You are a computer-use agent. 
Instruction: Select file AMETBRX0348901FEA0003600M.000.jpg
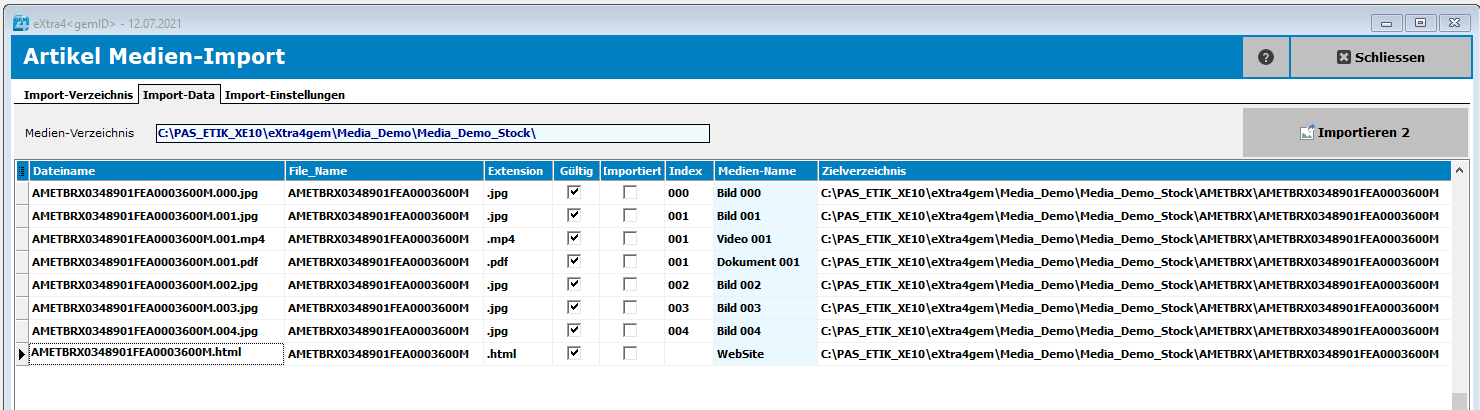point(157,192)
